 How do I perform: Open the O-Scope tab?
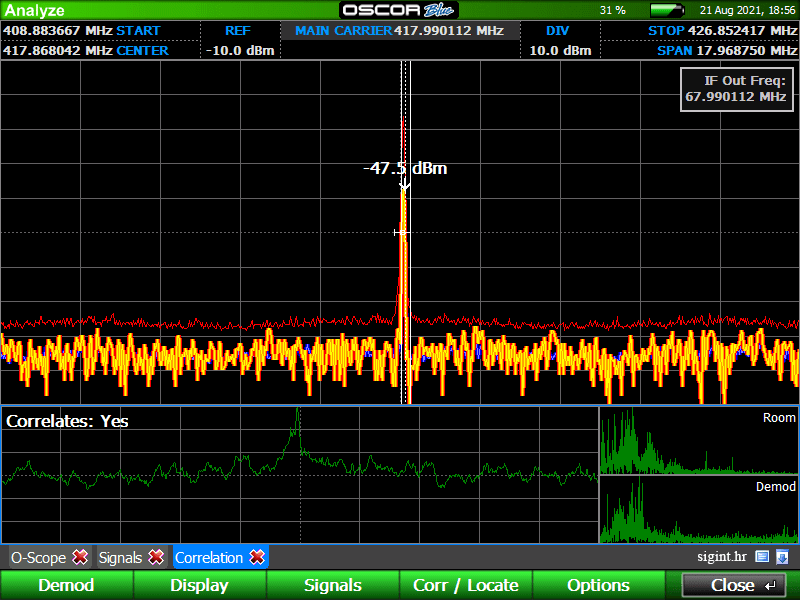(x=39, y=558)
